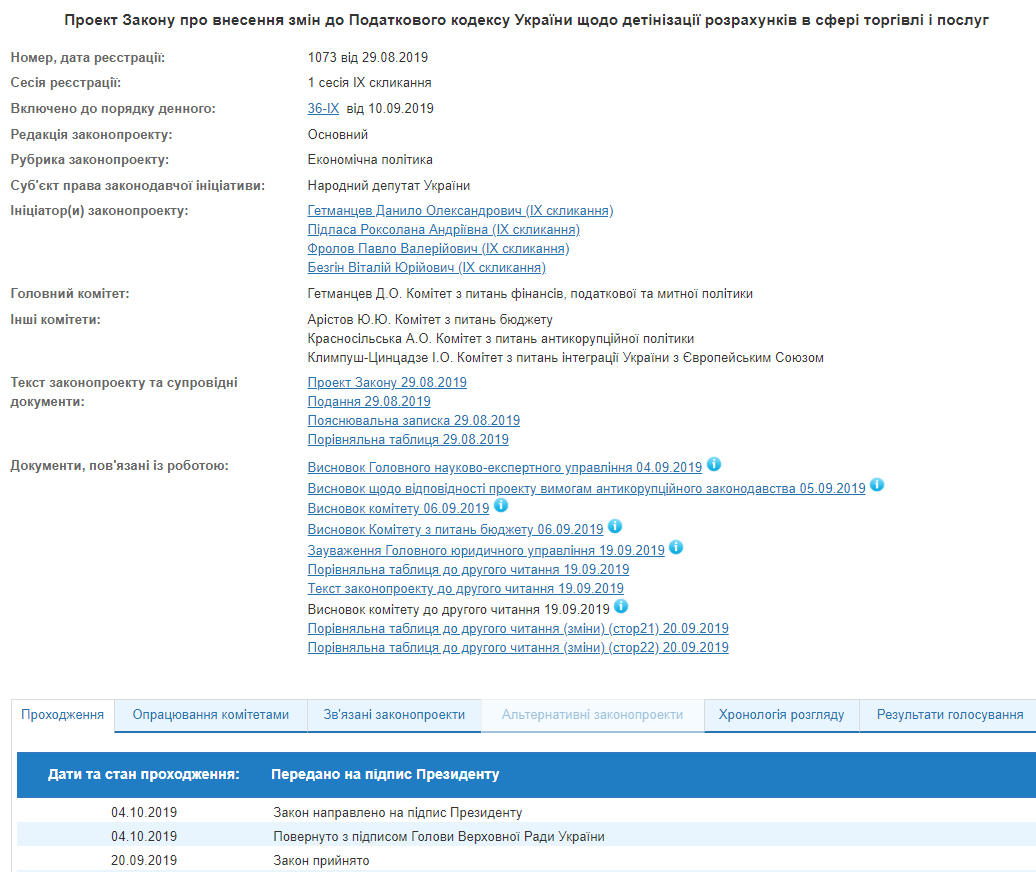1036x872 pixels.
Task: Select the Проходження tab
Action: click(63, 715)
